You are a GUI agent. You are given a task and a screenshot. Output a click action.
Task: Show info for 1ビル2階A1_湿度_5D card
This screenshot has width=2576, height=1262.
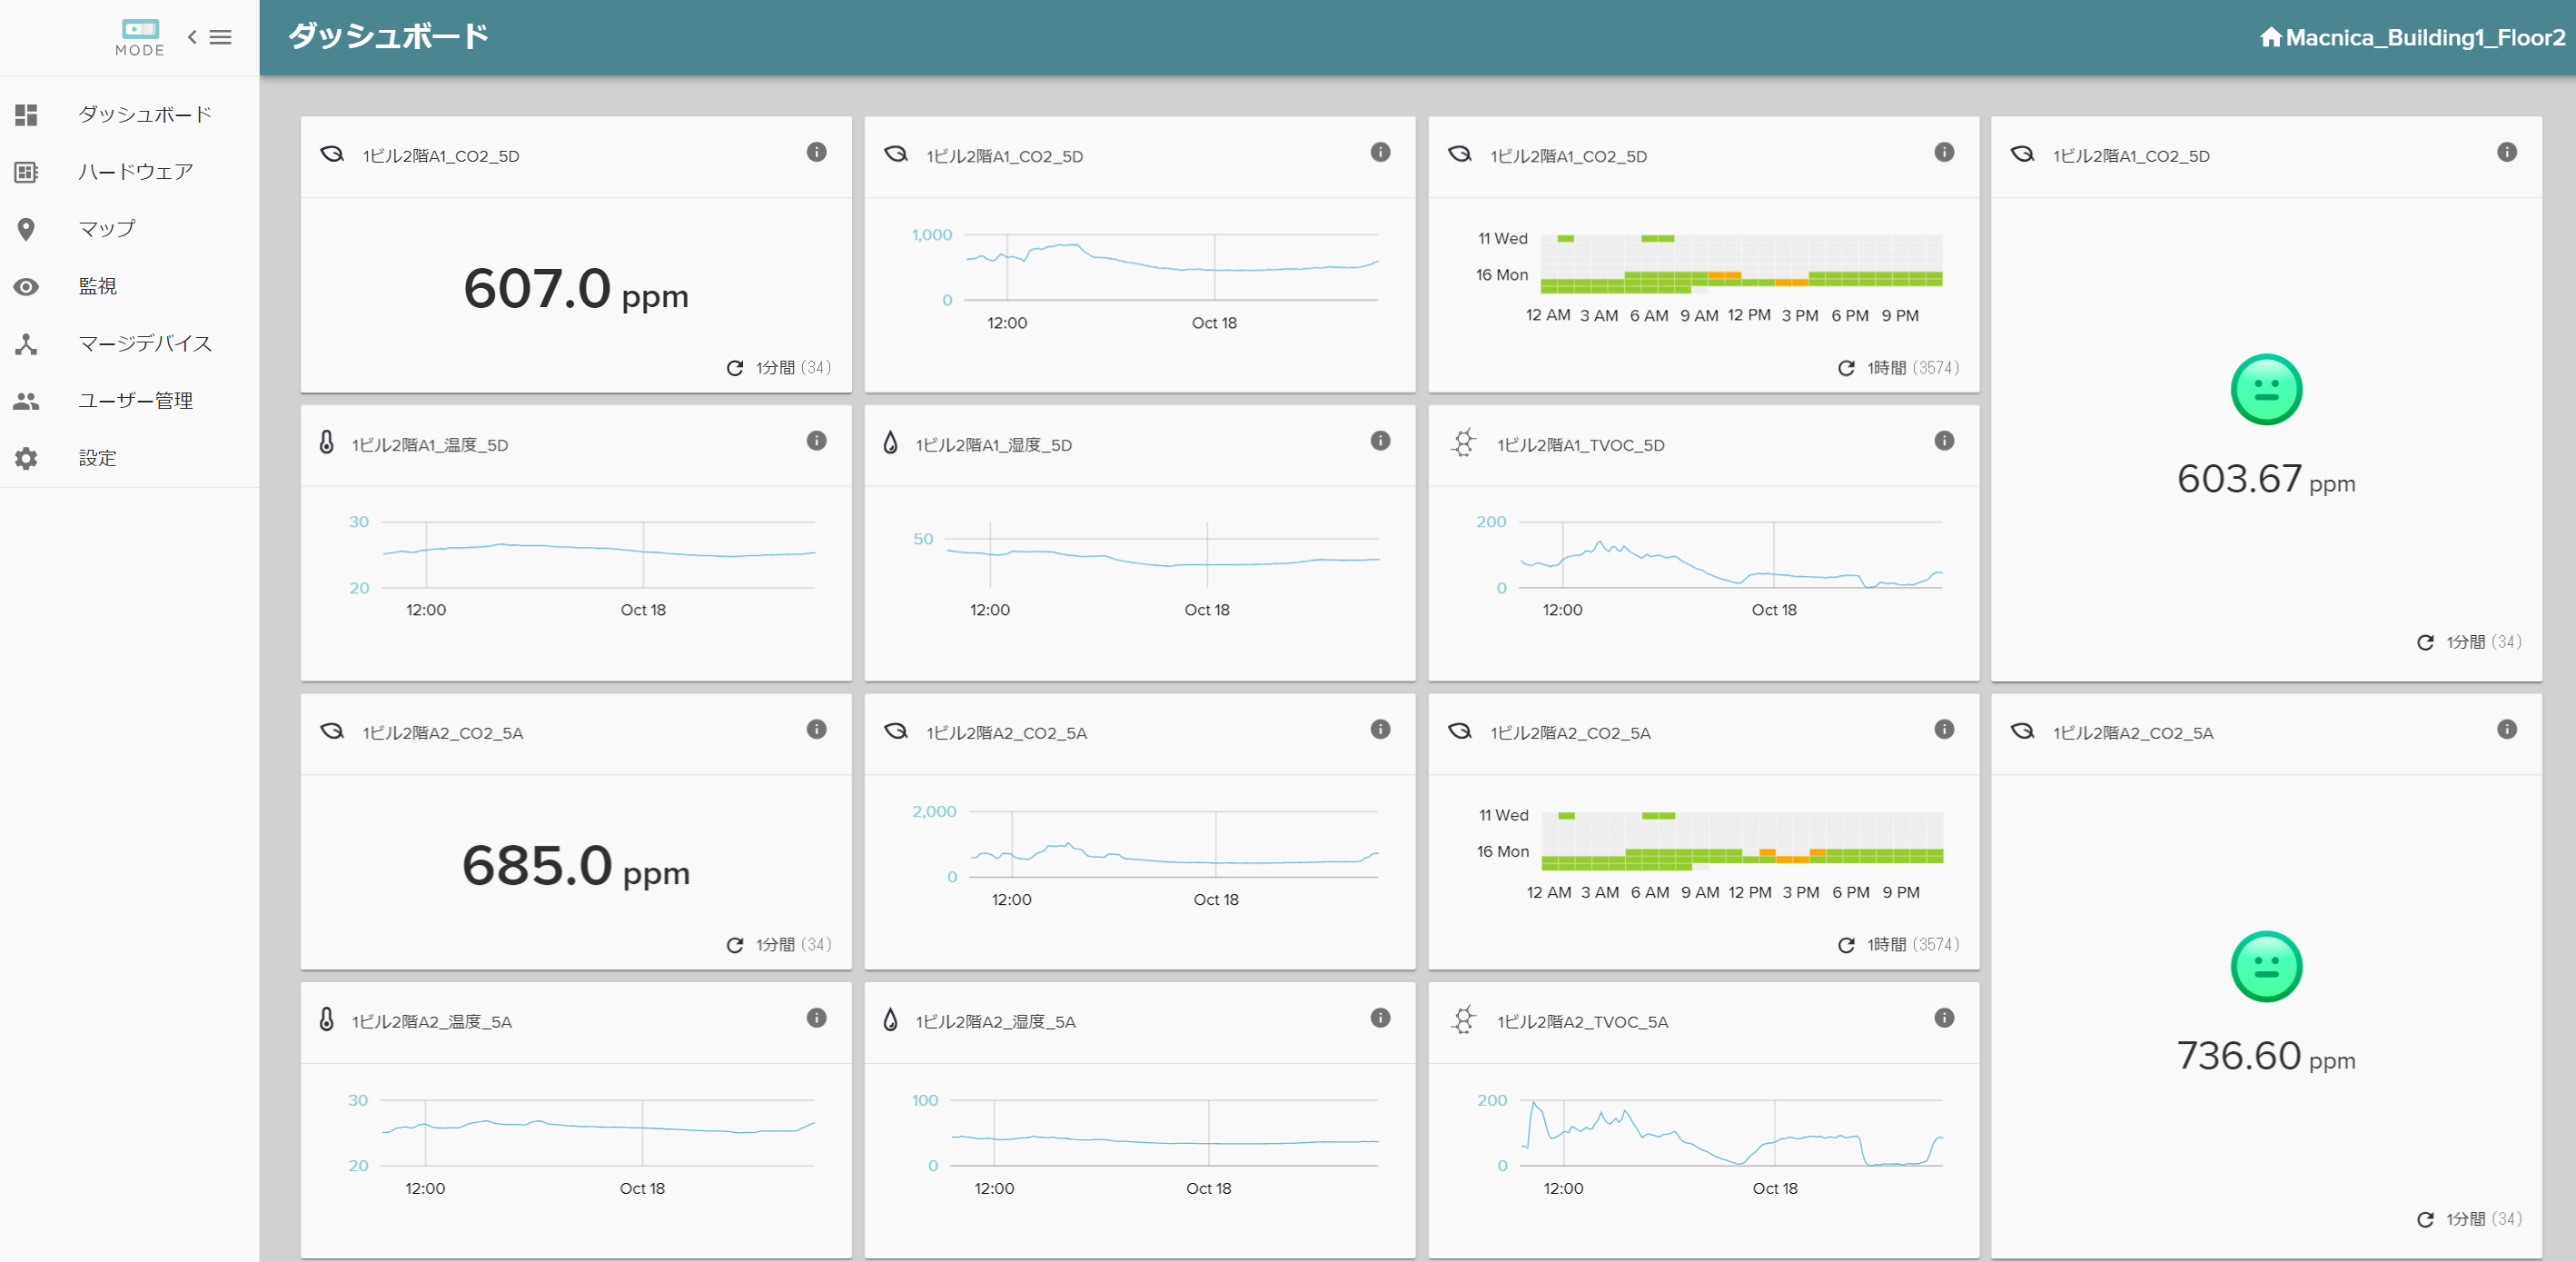1380,441
